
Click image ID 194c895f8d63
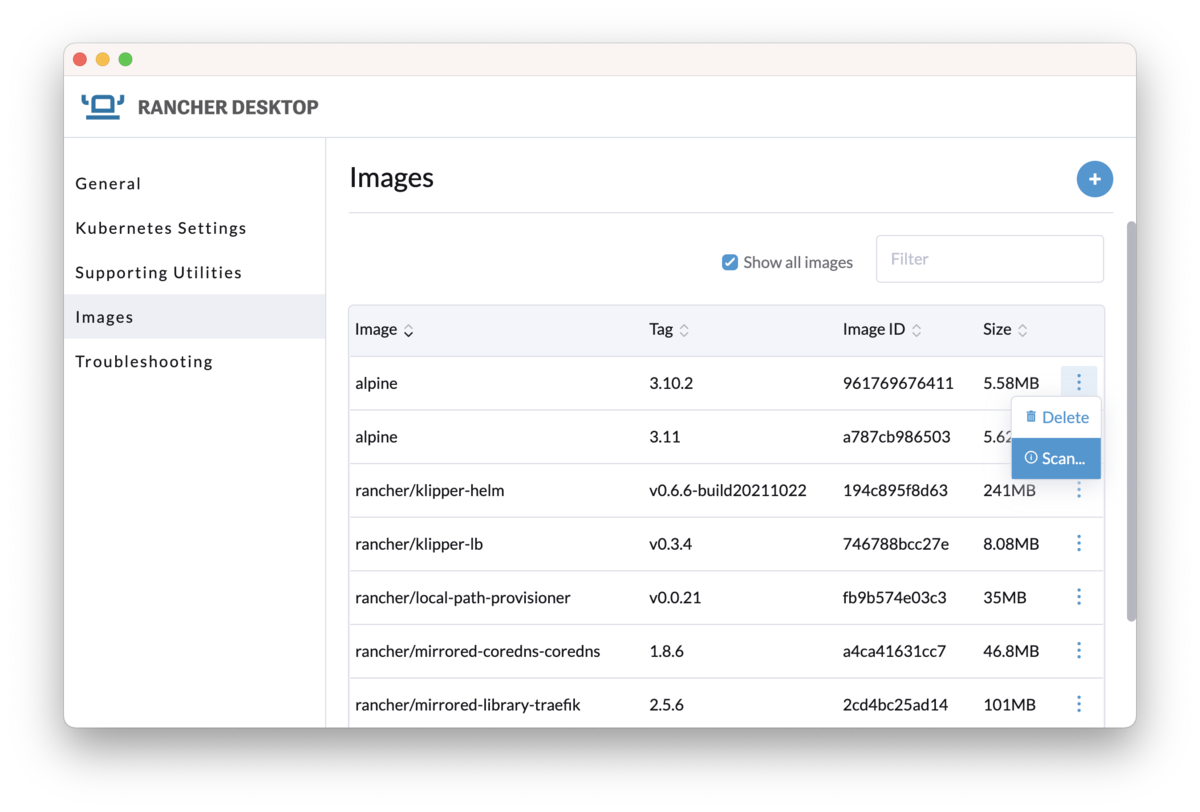click(x=895, y=490)
